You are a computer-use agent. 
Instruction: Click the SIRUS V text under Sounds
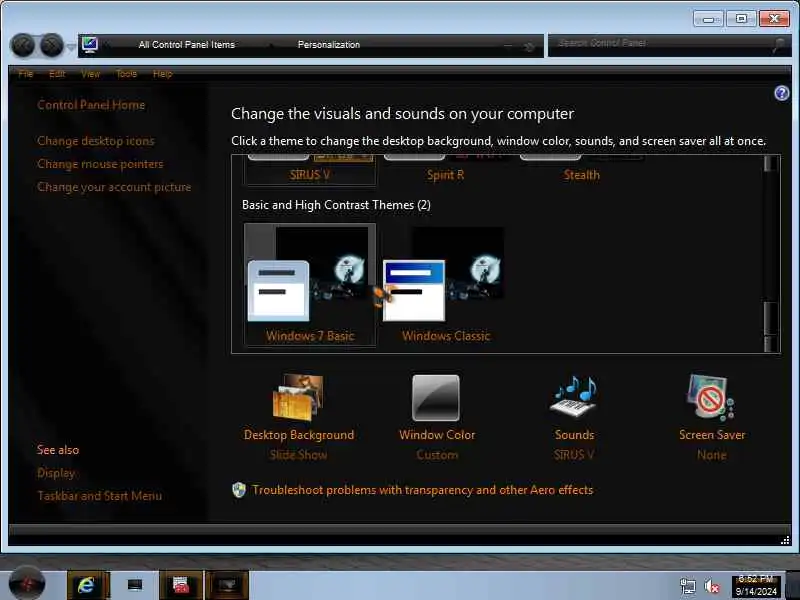(x=574, y=455)
